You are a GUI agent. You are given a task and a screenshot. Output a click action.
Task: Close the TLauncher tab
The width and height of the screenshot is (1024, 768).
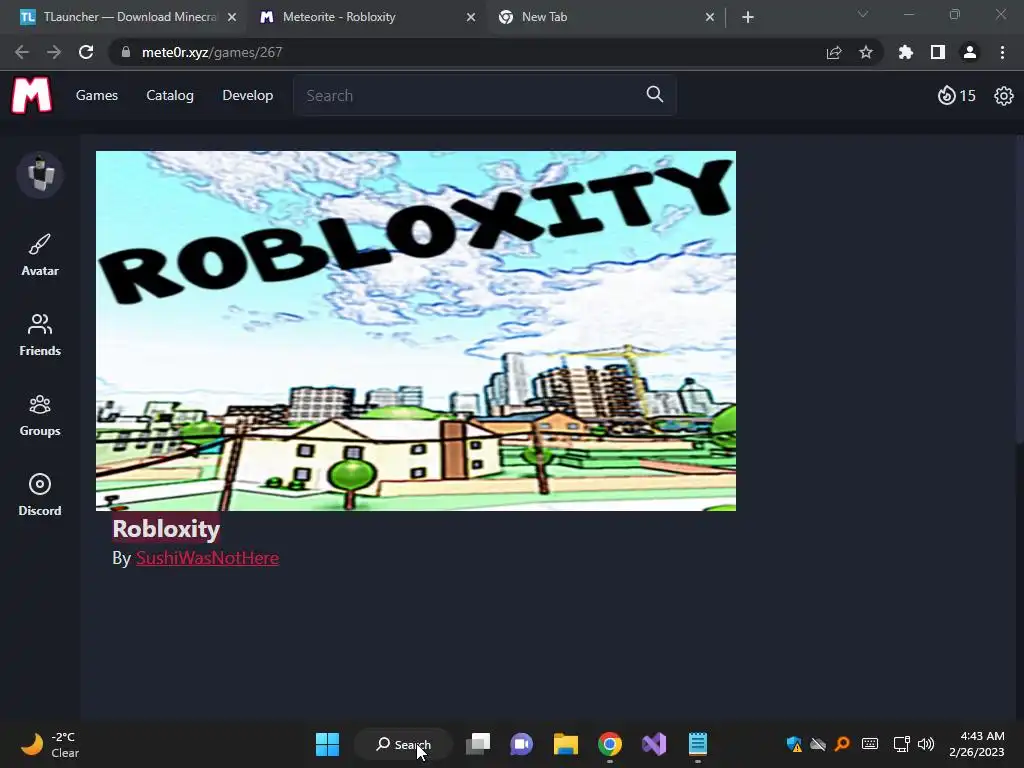tap(232, 17)
